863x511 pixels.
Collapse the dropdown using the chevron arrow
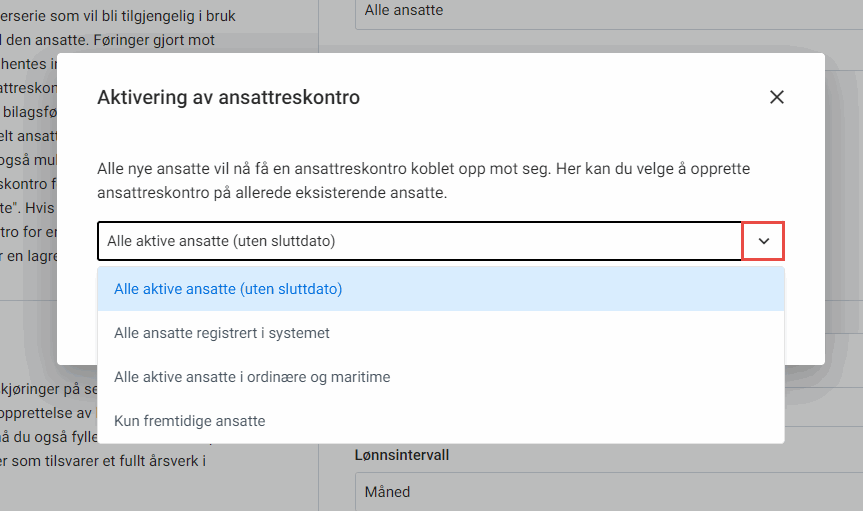[x=763, y=241]
